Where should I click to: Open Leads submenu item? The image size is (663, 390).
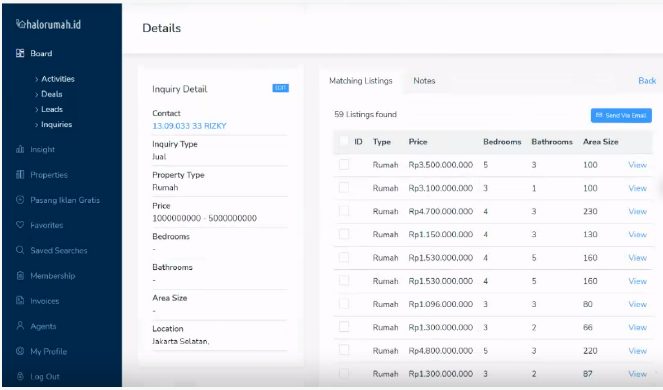click(52, 109)
